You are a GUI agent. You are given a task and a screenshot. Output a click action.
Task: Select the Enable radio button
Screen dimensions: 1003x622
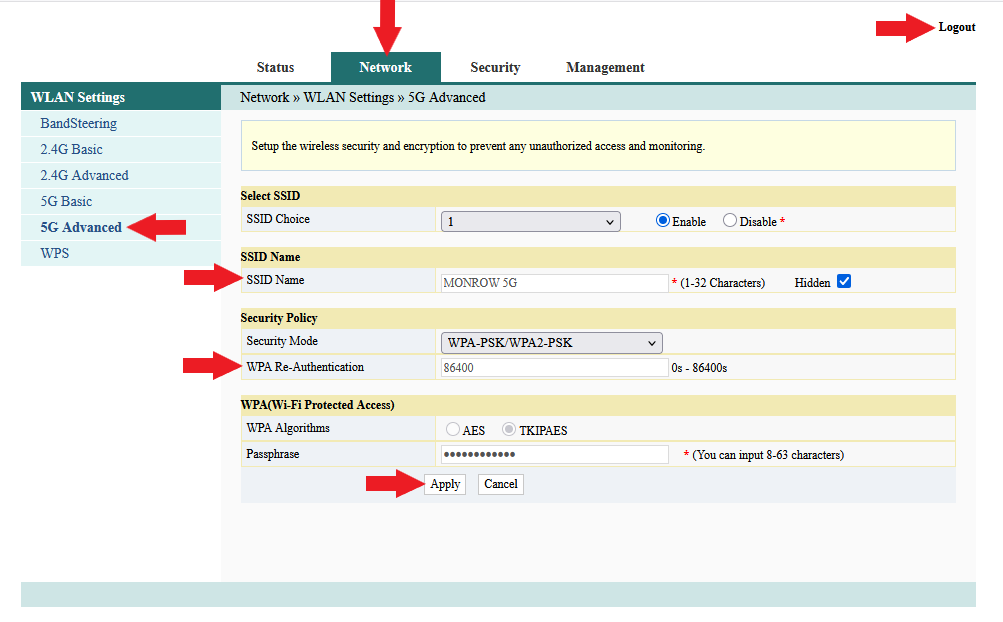click(x=663, y=221)
